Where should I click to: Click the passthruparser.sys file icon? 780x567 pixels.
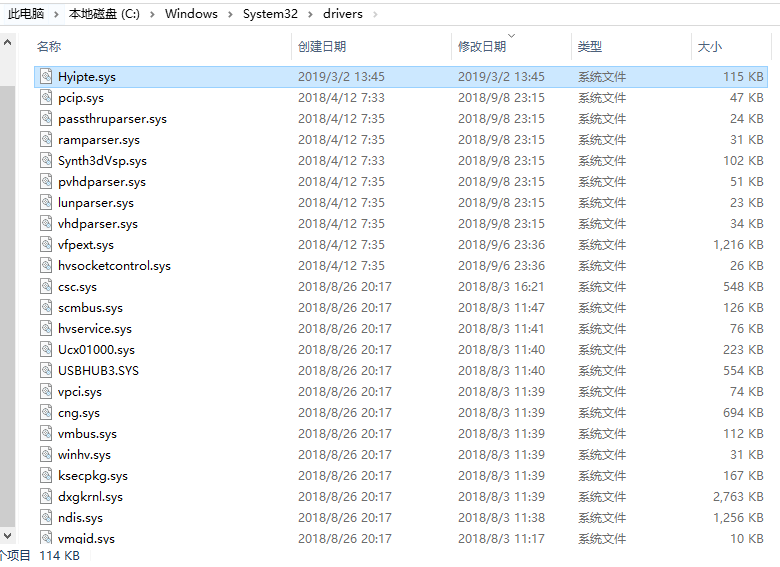[x=46, y=118]
